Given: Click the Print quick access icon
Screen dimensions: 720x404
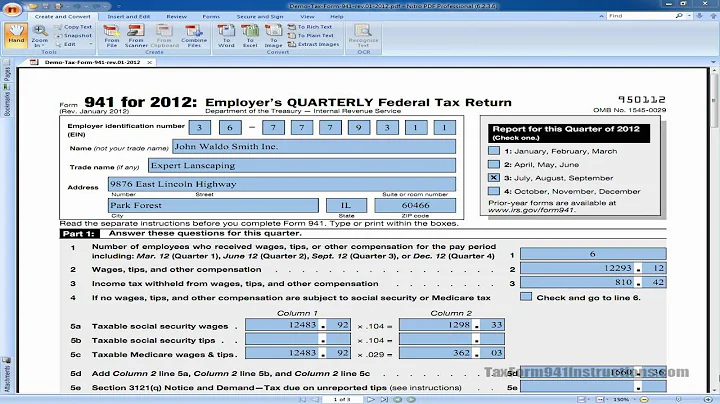Looking at the screenshot, I should 58,6.
